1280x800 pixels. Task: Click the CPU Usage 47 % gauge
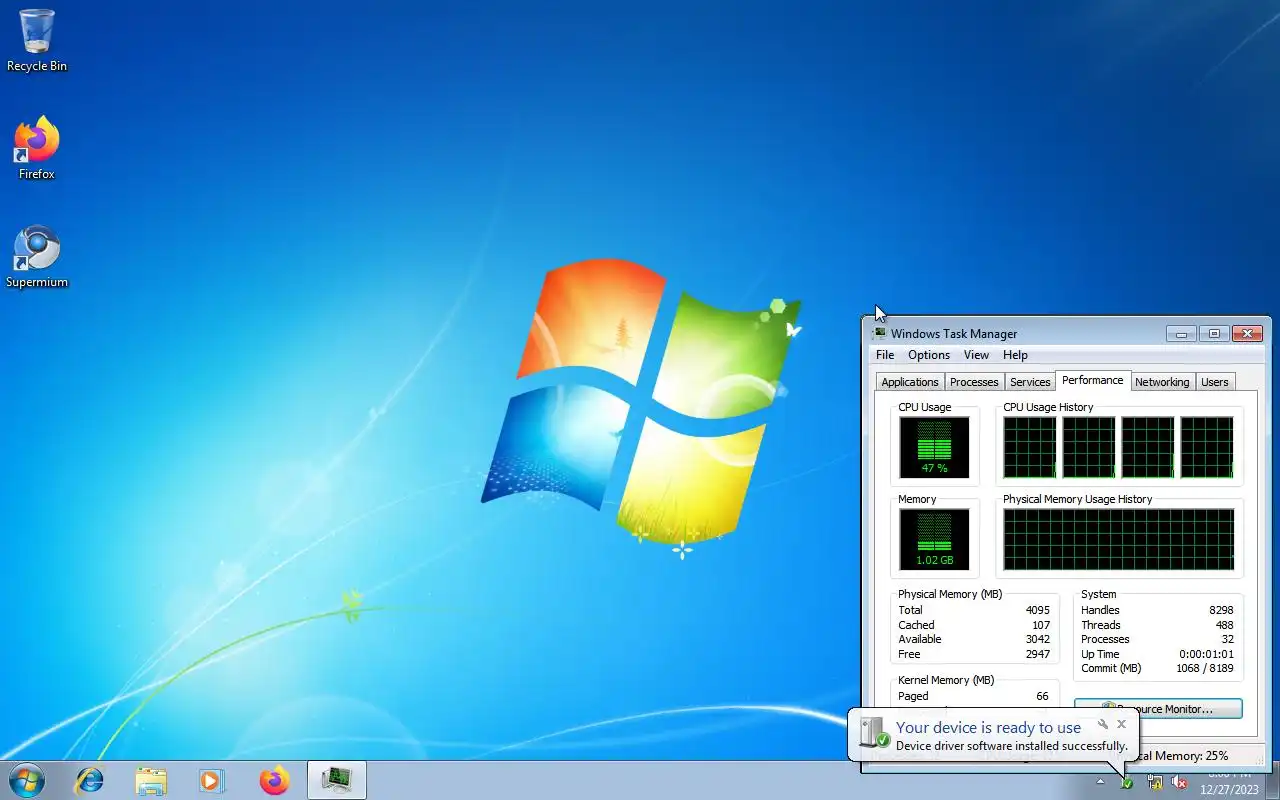(x=934, y=447)
